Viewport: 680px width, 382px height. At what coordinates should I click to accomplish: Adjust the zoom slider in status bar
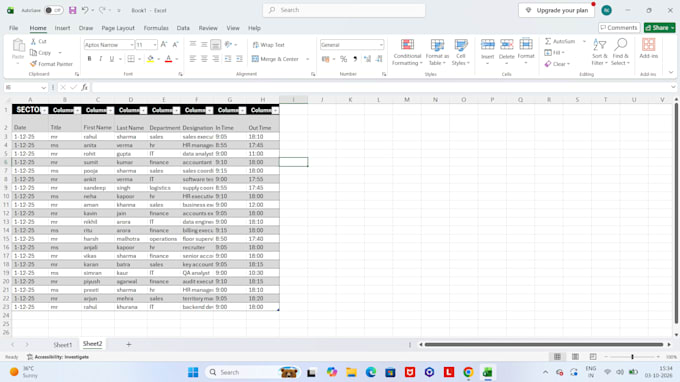[x=632, y=357]
